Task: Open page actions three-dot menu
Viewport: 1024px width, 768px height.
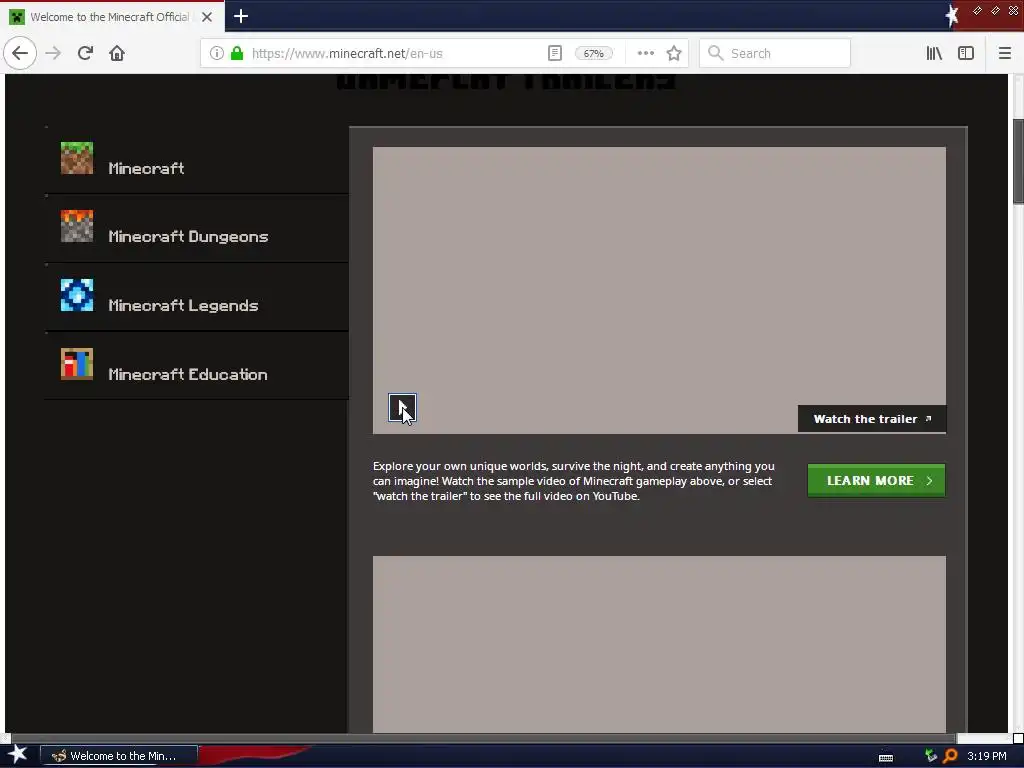Action: (x=645, y=53)
